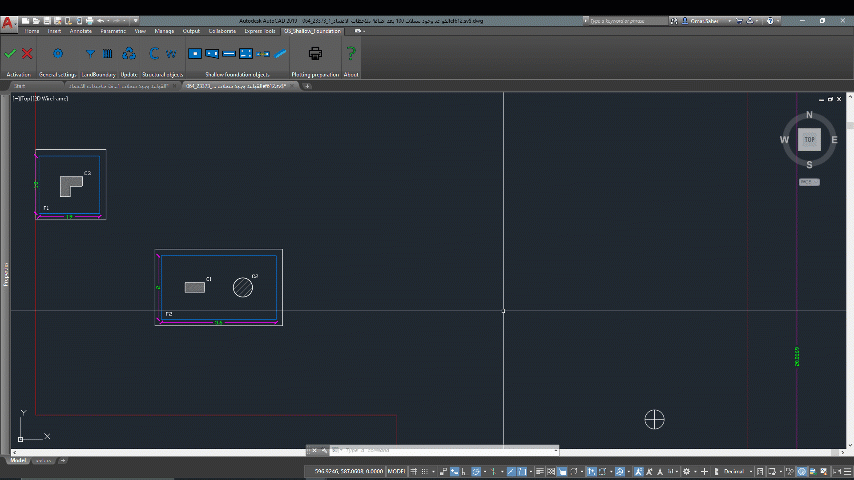Open status bar customization menu icon
854x480 pixels.
(847, 471)
